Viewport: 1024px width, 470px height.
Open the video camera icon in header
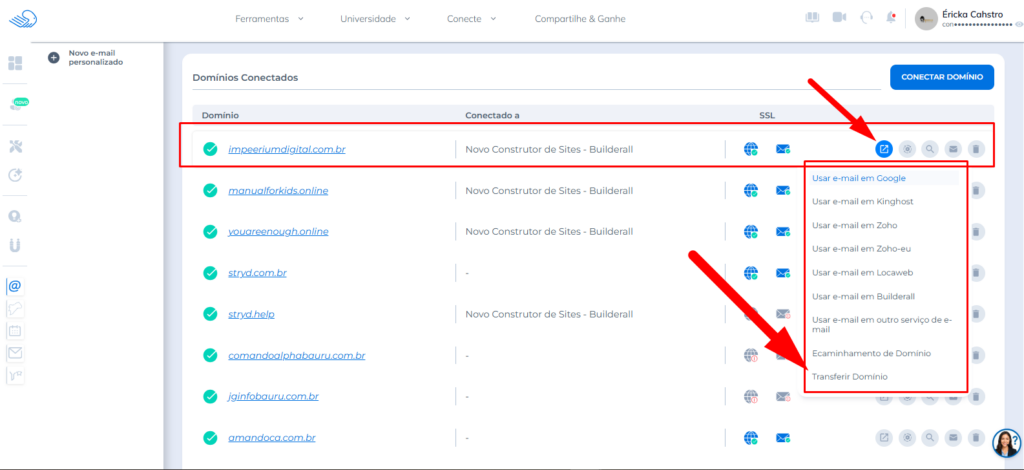pos(839,18)
